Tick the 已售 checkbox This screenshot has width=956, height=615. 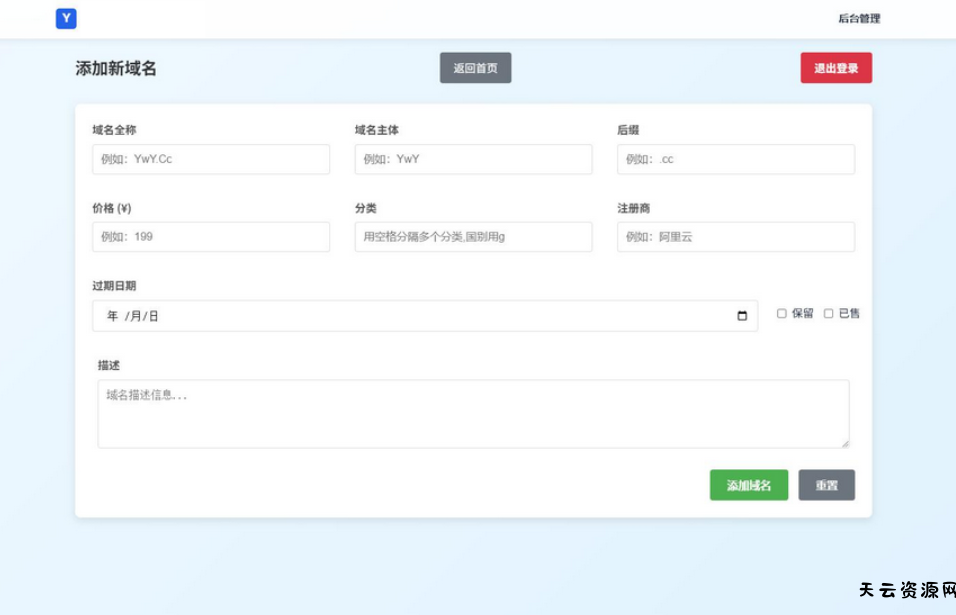point(828,314)
